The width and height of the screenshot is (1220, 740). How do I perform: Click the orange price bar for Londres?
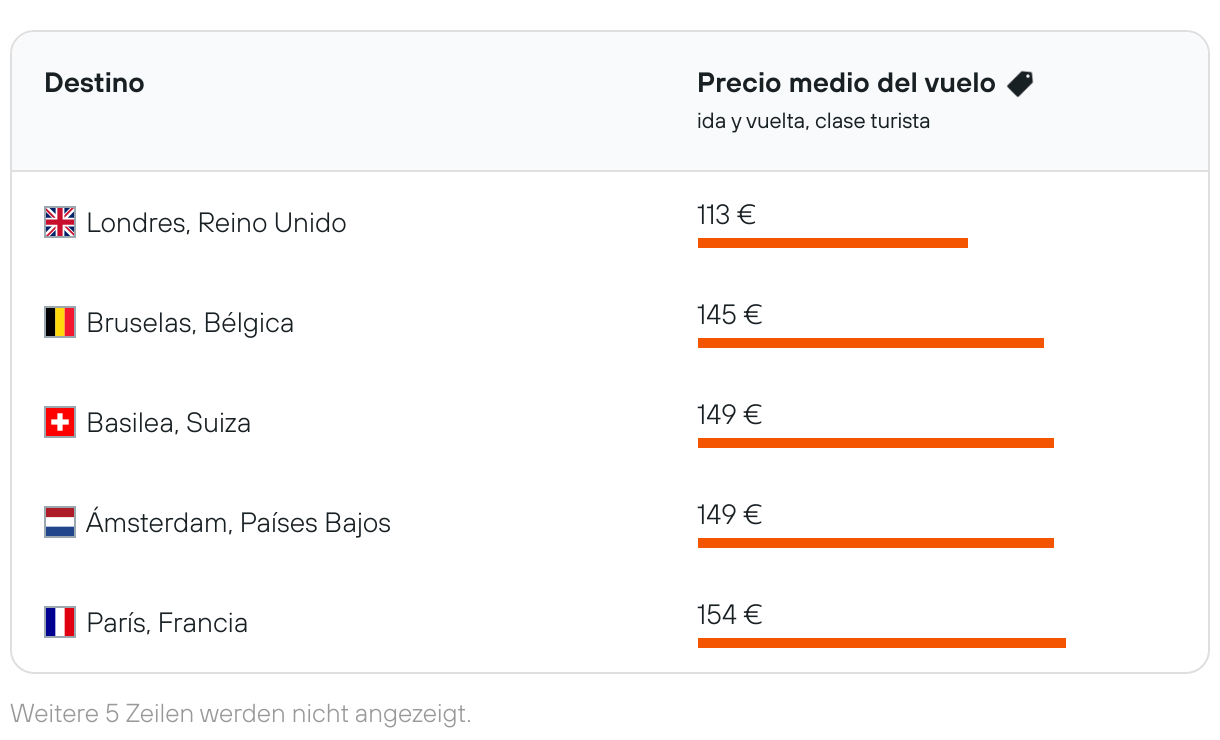[x=832, y=243]
